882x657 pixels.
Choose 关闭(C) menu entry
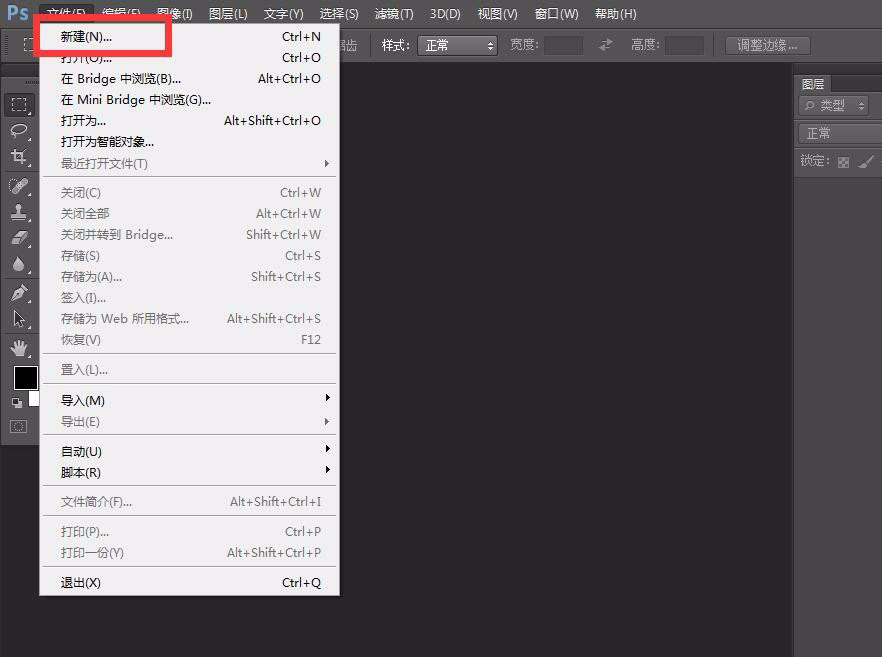[x=189, y=193]
